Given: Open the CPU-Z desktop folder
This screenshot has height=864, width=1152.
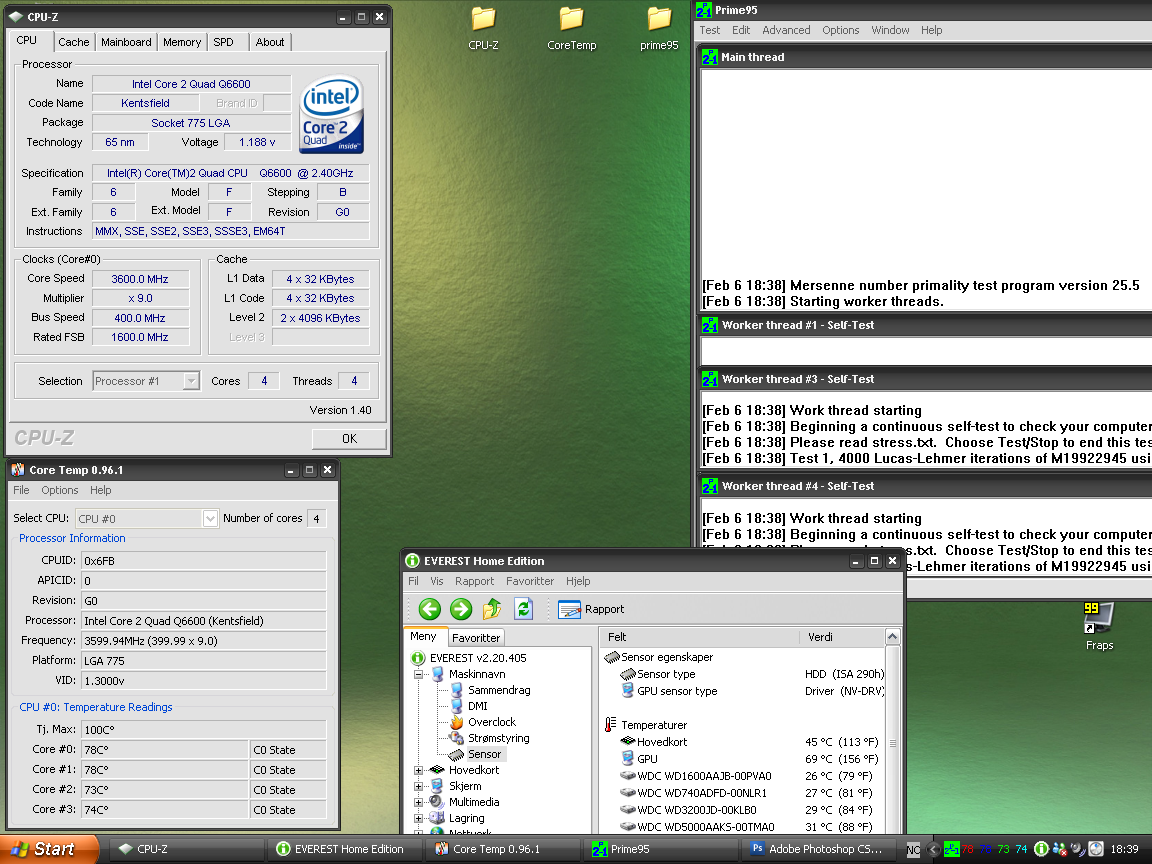Looking at the screenshot, I should 483,29.
